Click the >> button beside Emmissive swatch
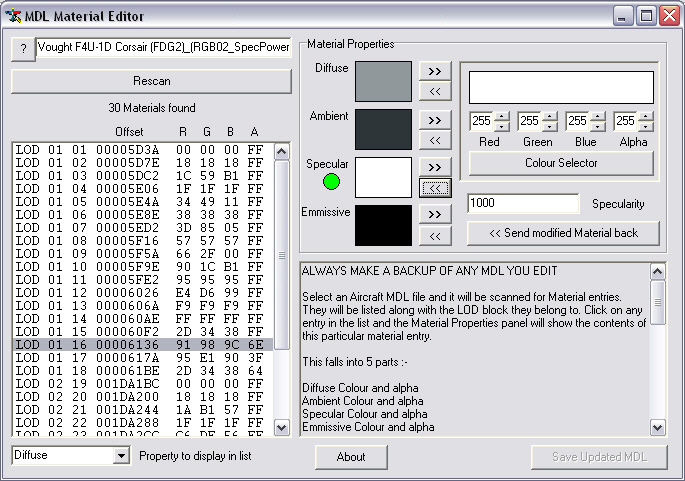The image size is (685, 481). tap(434, 215)
